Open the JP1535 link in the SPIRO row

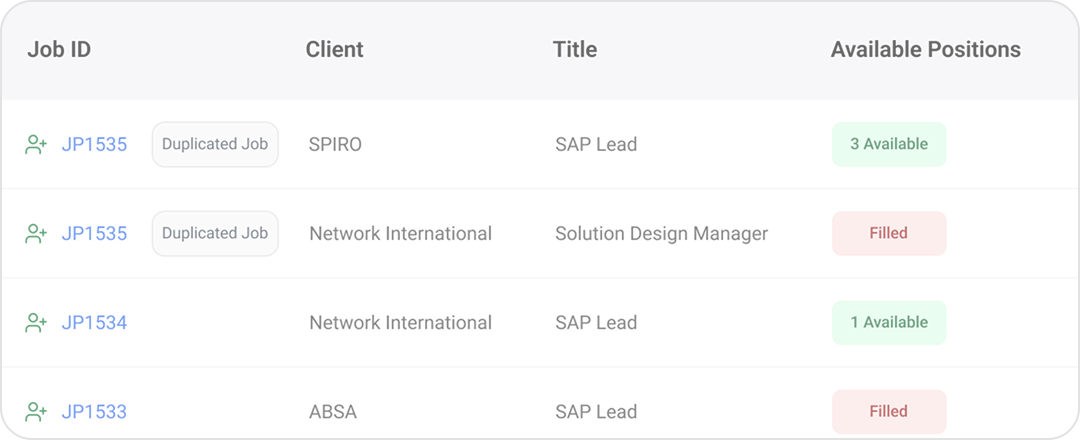point(94,145)
